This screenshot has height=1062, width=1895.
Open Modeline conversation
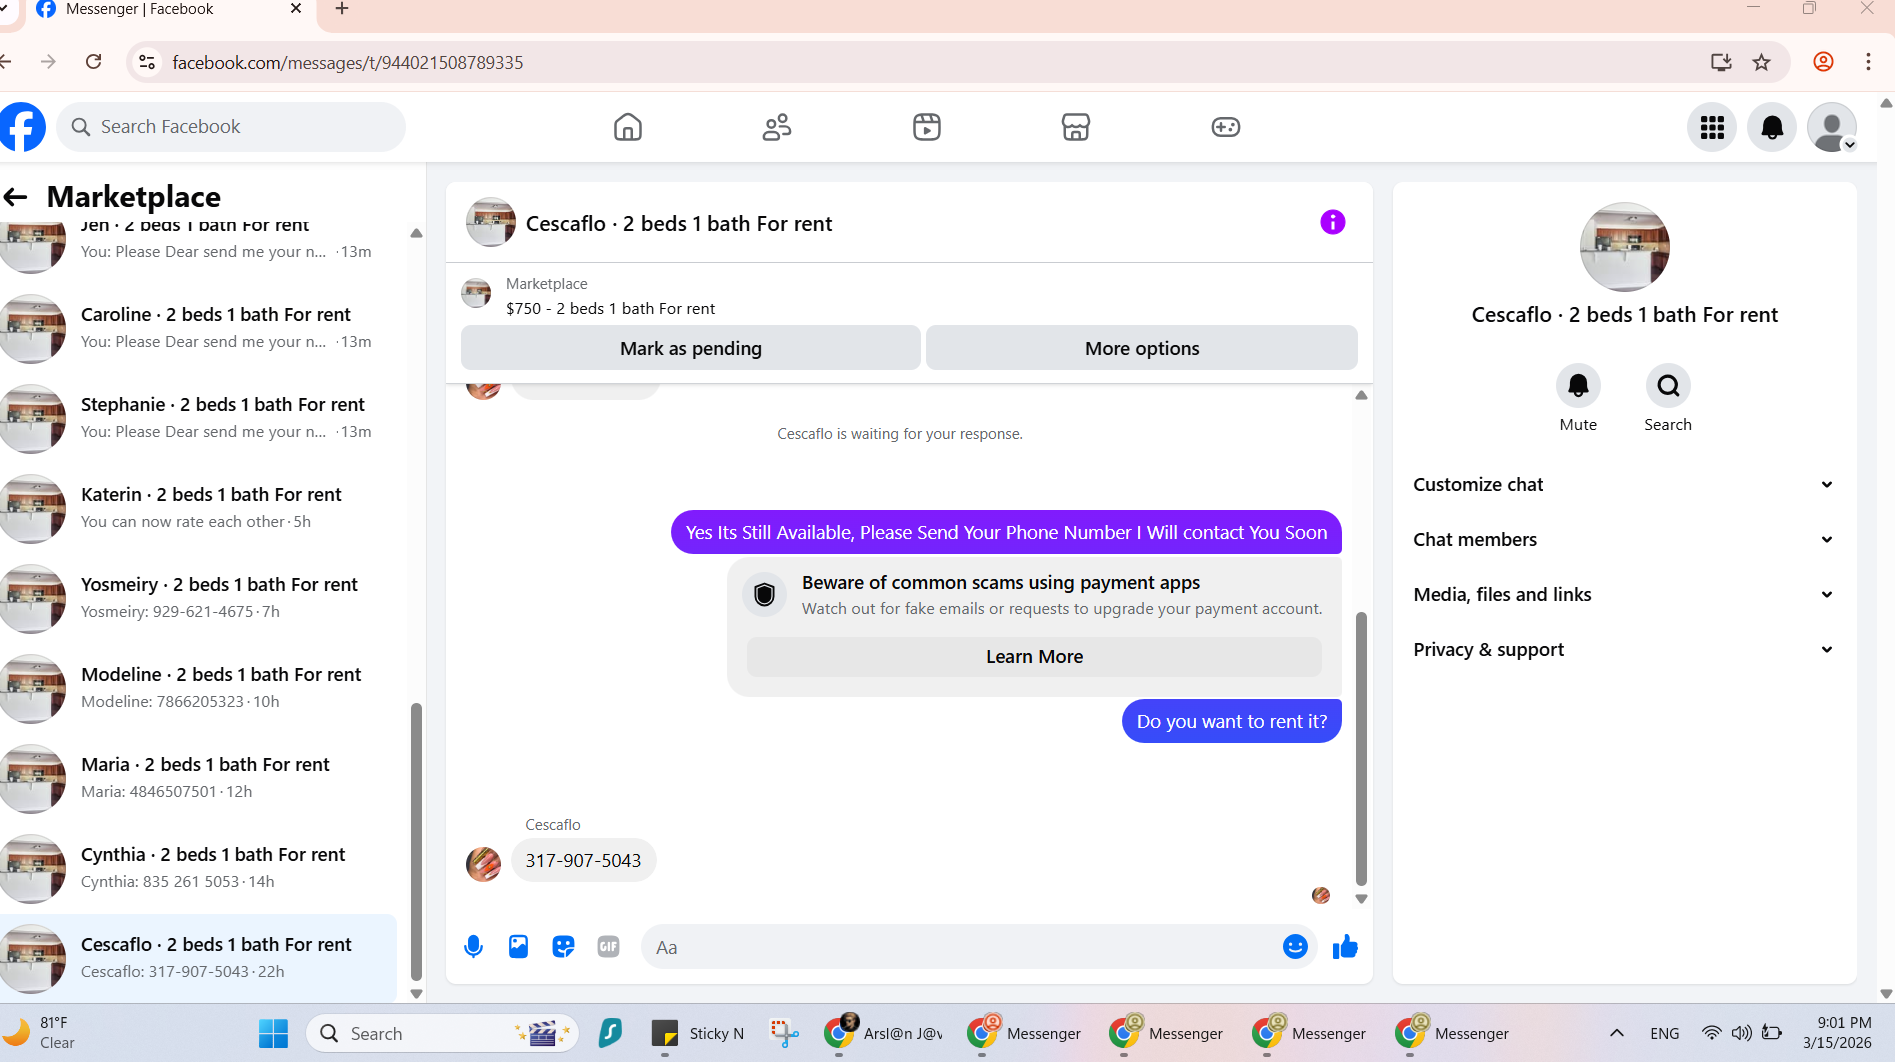[200, 688]
